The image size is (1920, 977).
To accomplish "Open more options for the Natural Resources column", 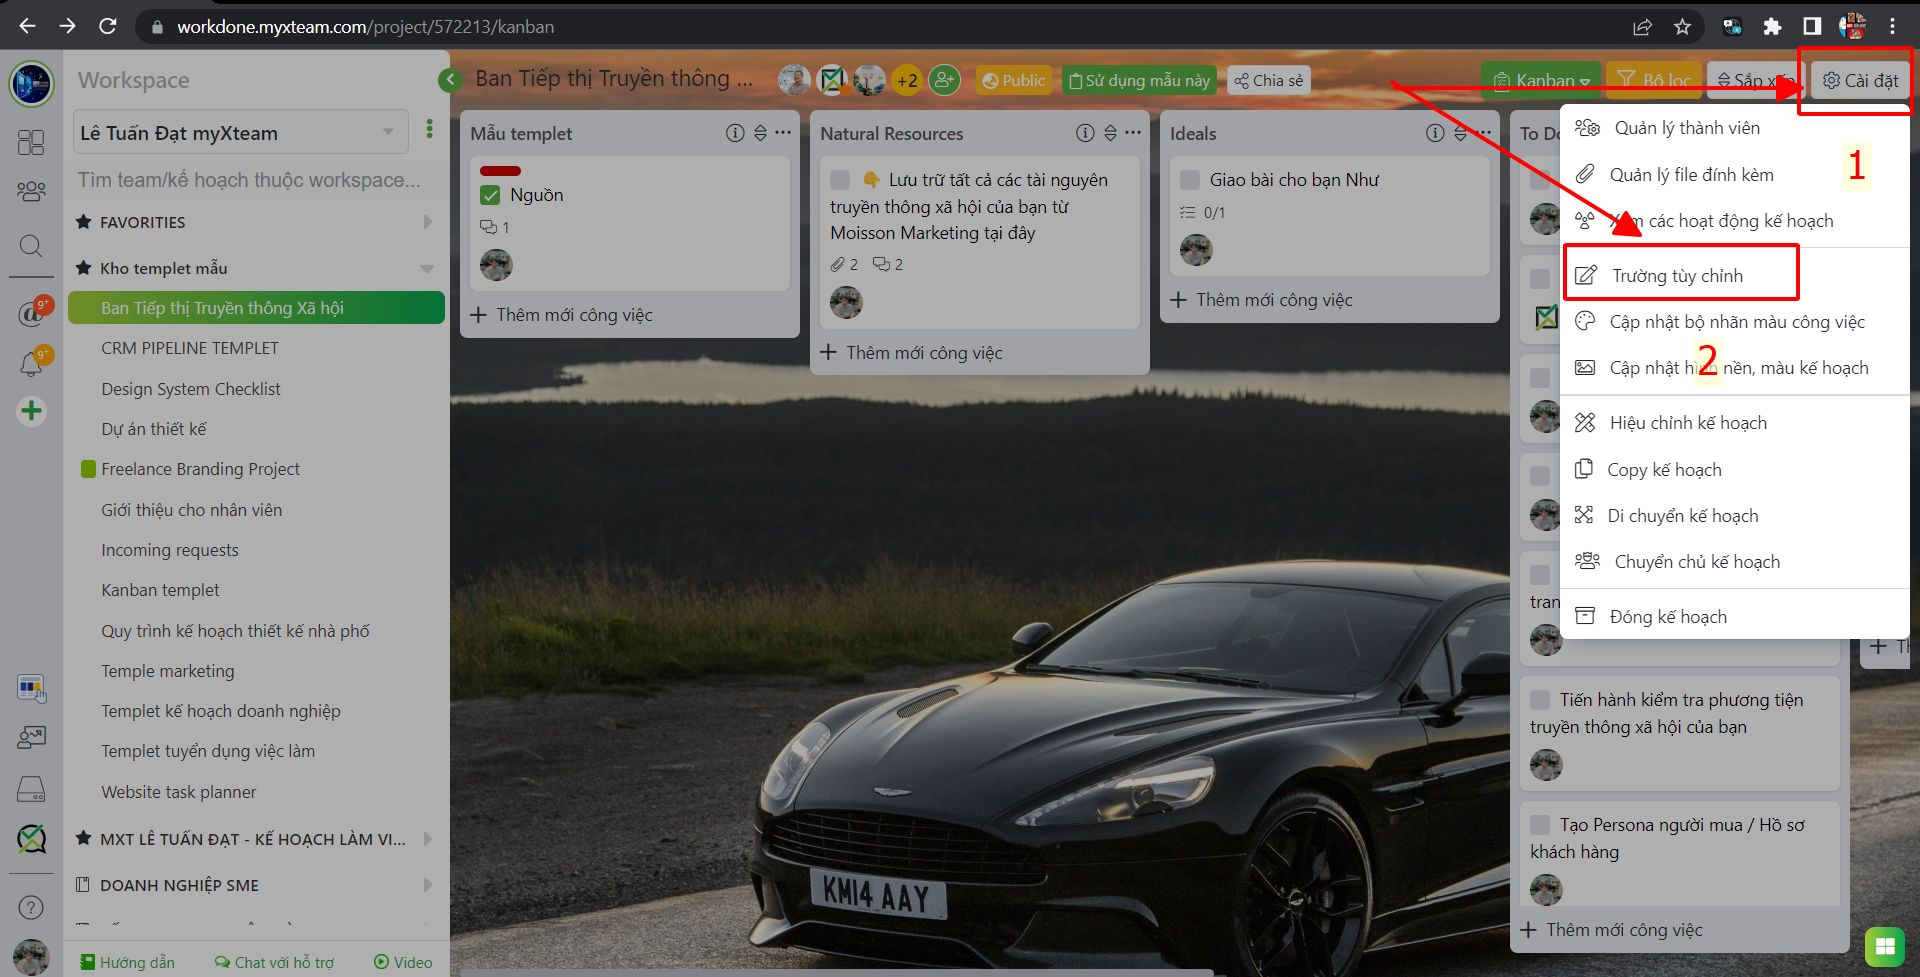I will 1133,133.
